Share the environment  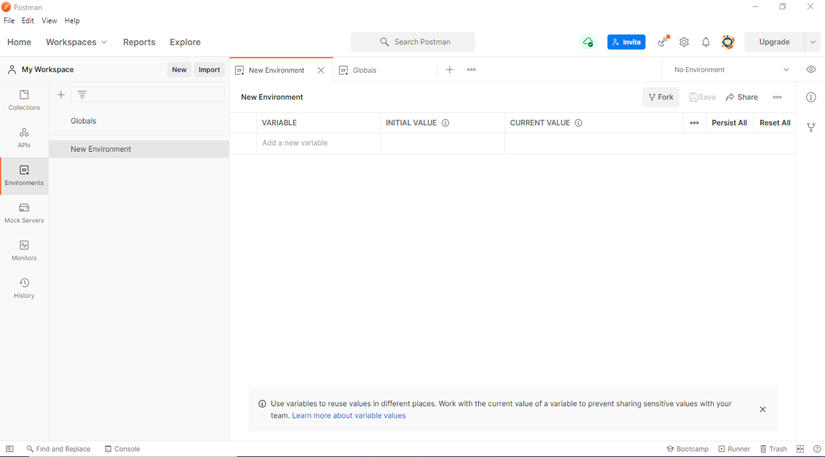742,97
